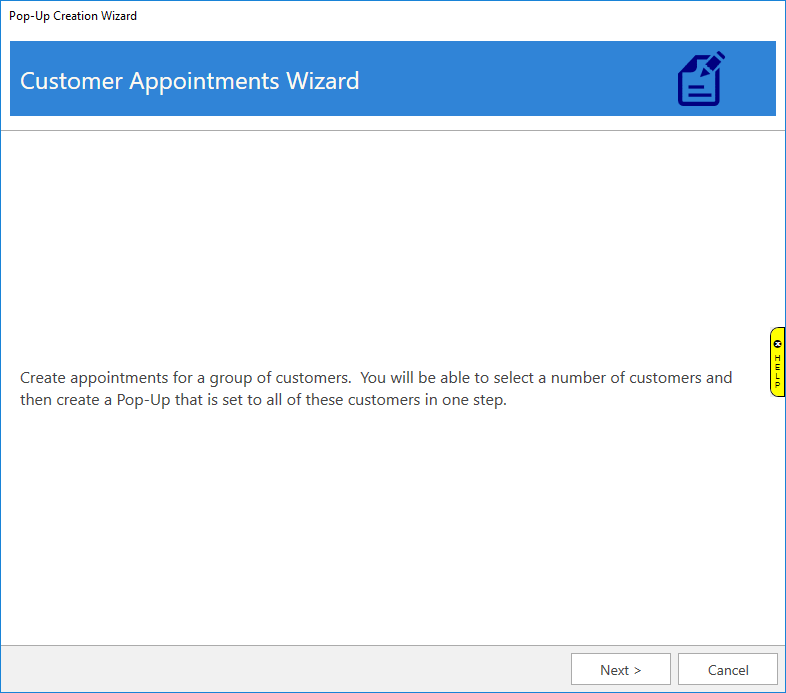Click the empty white area above the description

pyautogui.click(x=390, y=240)
